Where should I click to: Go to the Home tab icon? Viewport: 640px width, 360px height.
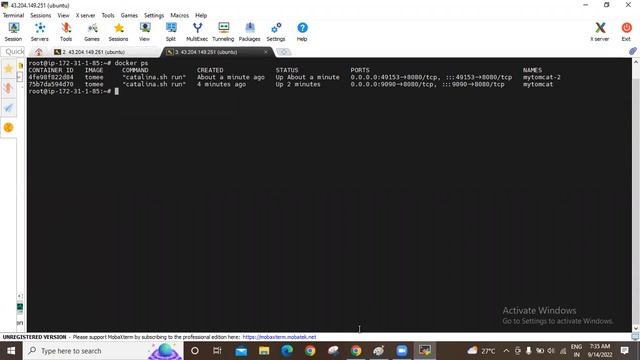[x=39, y=52]
